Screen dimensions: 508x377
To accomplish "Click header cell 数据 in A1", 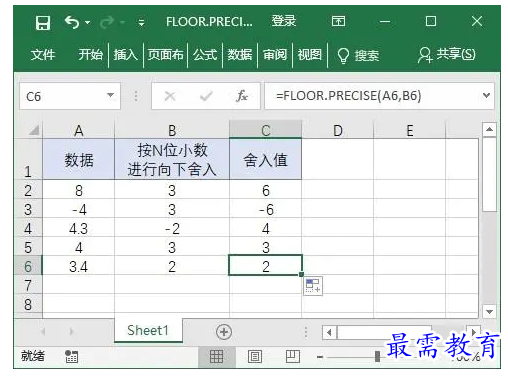I will tap(79, 160).
